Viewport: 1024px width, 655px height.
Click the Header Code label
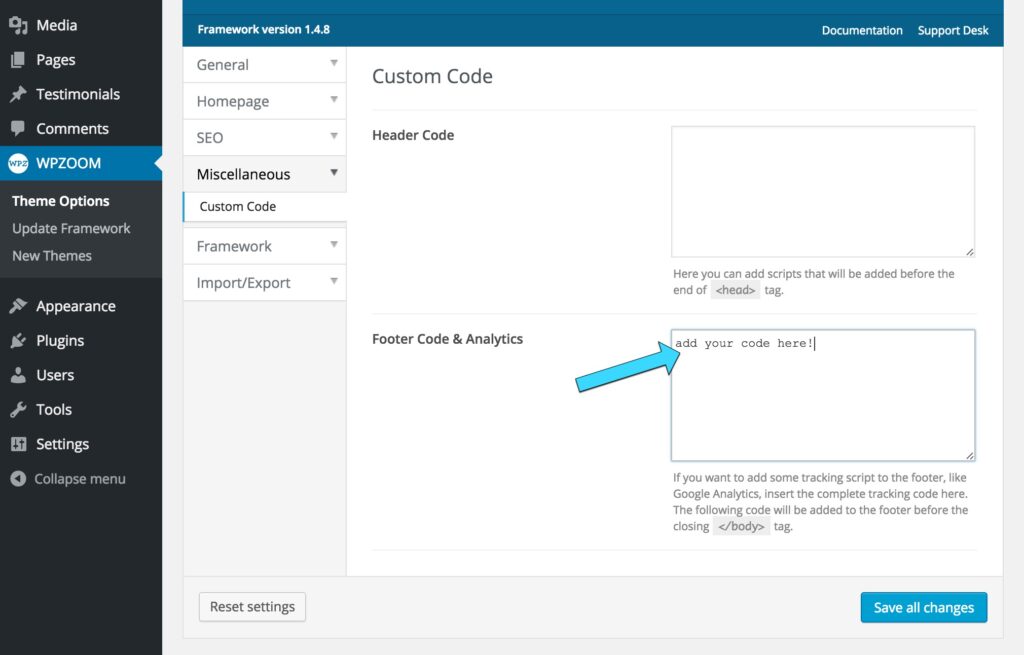pyautogui.click(x=413, y=135)
